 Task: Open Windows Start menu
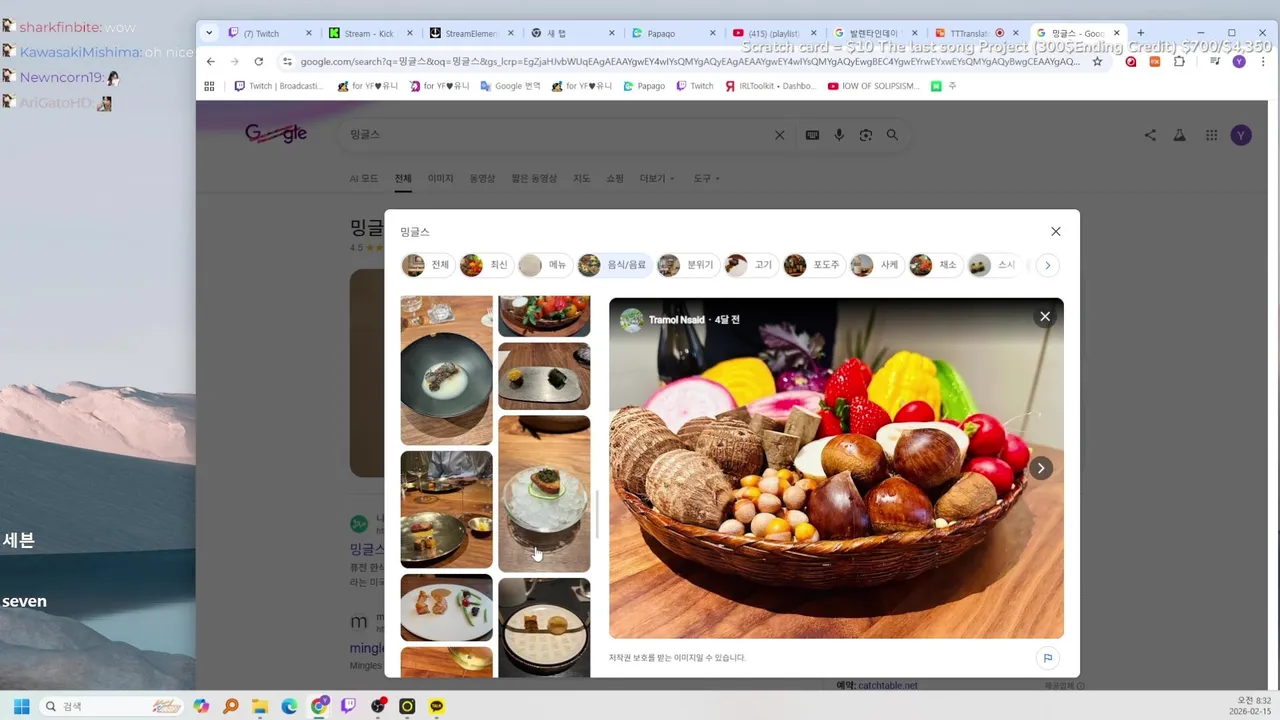click(21, 706)
